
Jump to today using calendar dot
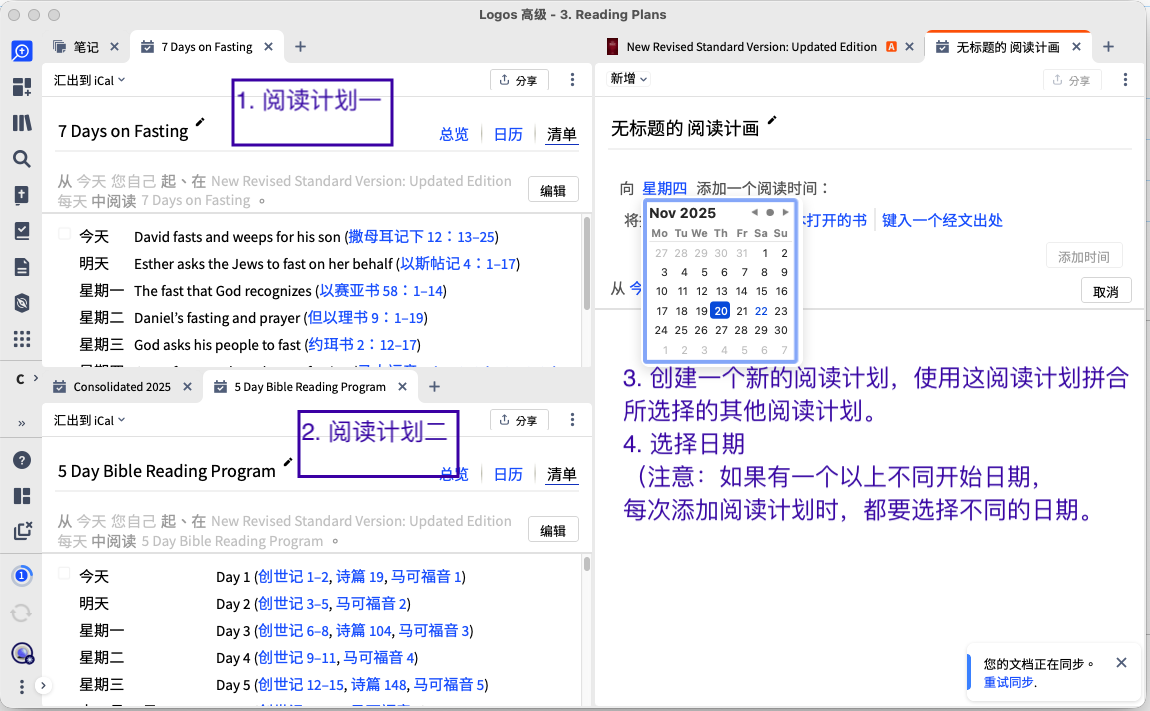point(769,212)
